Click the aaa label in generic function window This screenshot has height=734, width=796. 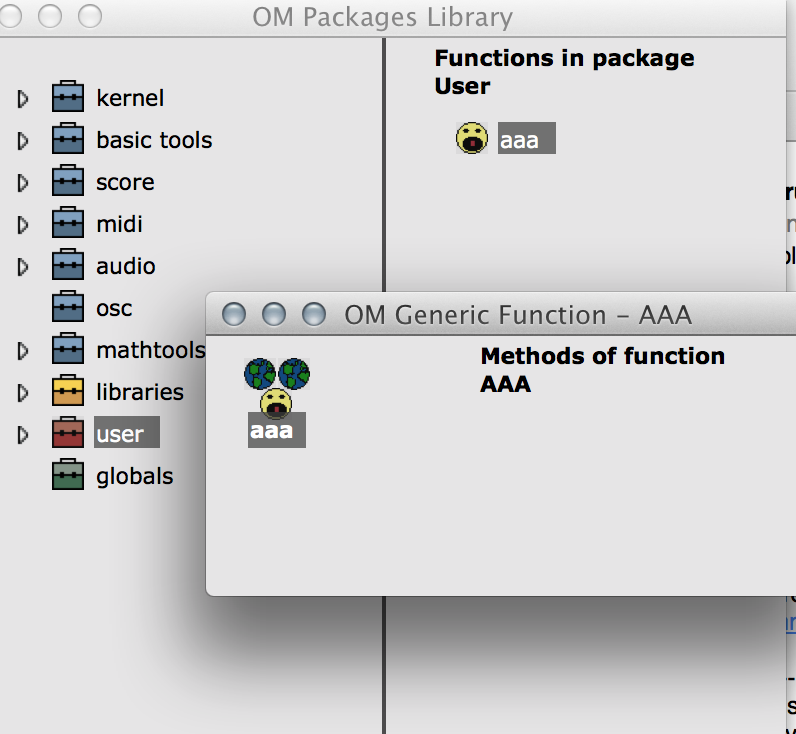[x=277, y=430]
